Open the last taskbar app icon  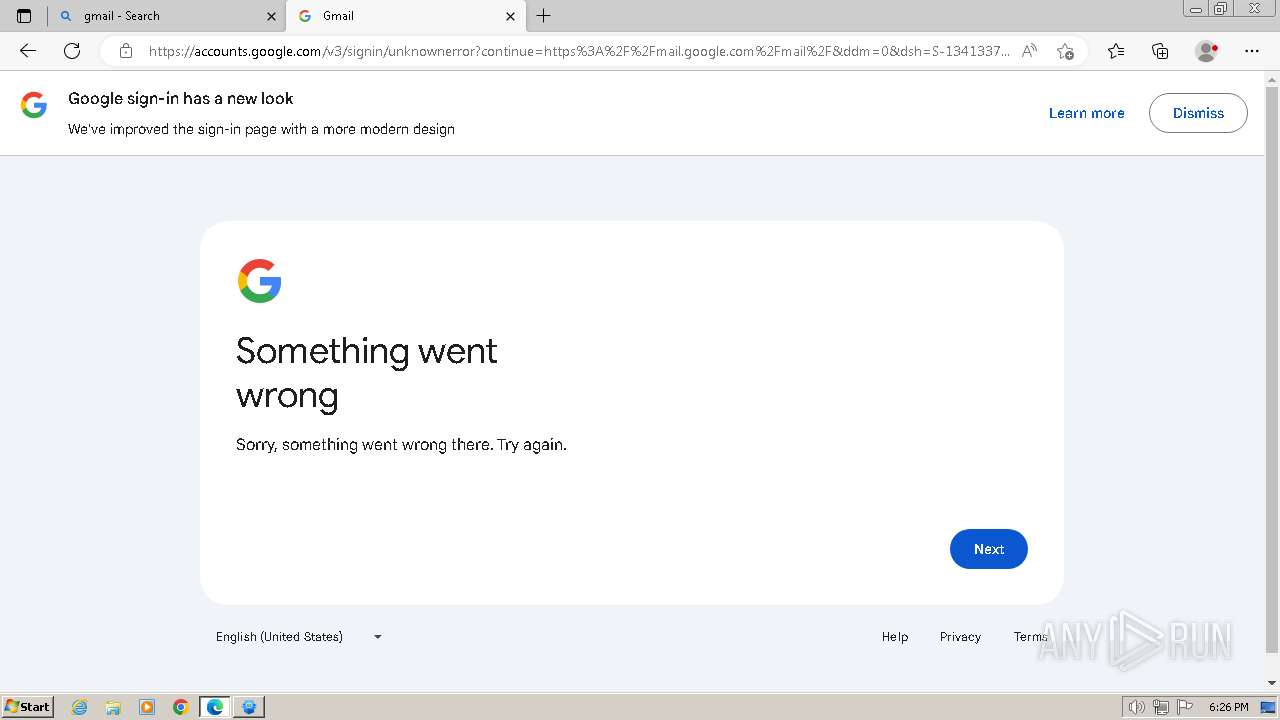coord(249,707)
